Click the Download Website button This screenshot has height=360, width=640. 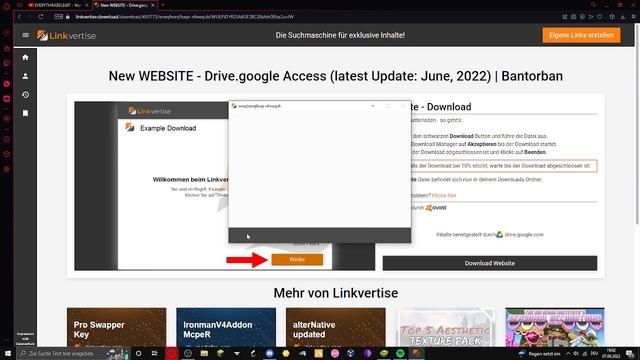pos(490,263)
